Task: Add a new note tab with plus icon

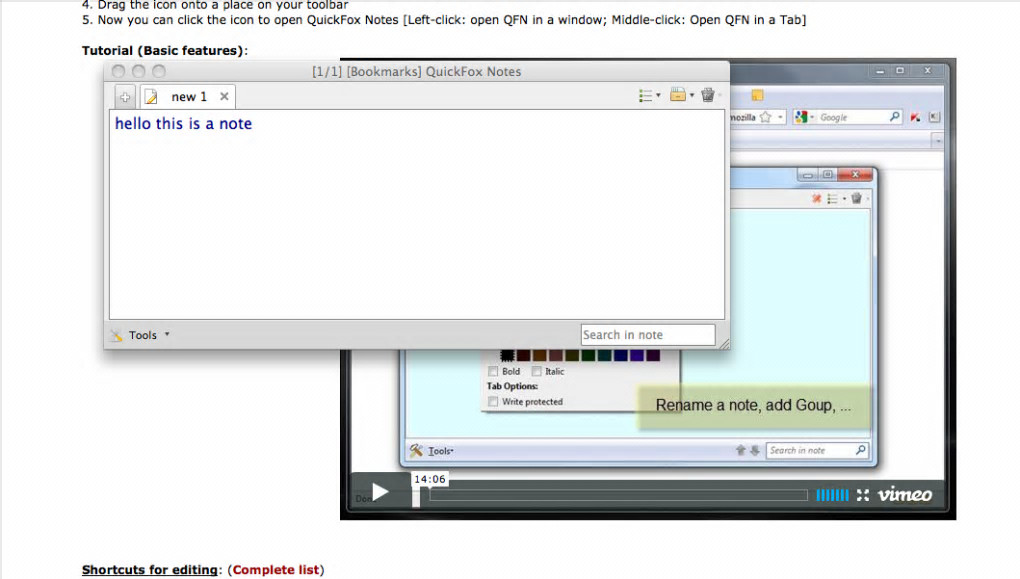Action: pyautogui.click(x=125, y=97)
